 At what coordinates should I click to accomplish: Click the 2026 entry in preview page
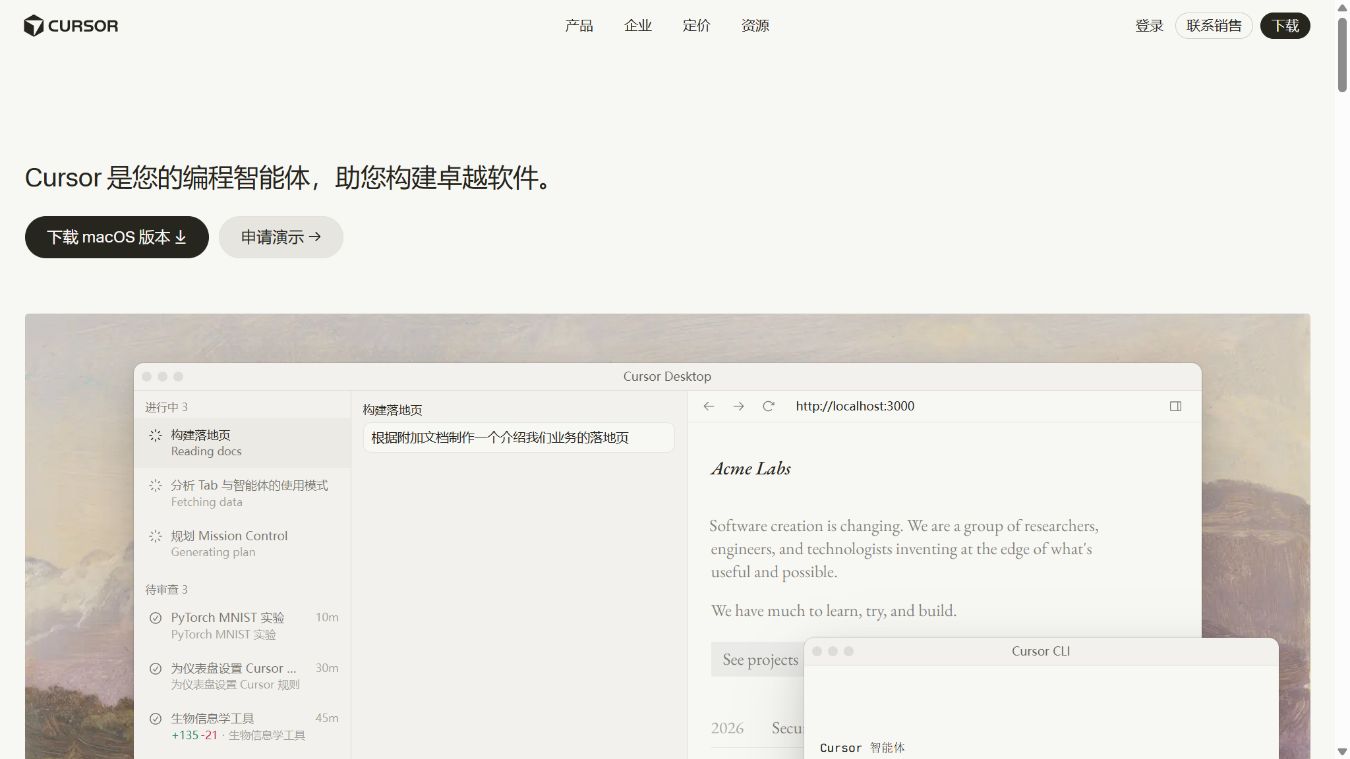[x=727, y=728]
